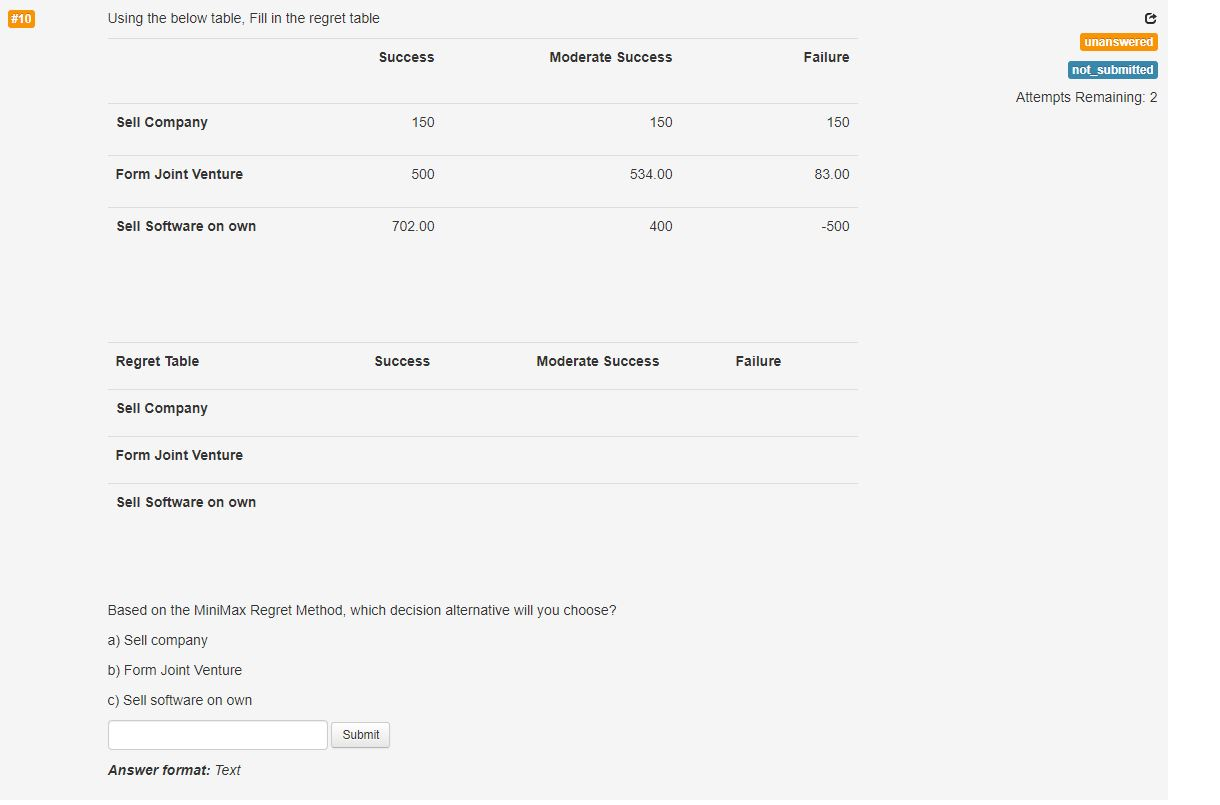This screenshot has width=1220, height=805.
Task: Click option 'c) Sell software on own'
Action: [180, 700]
